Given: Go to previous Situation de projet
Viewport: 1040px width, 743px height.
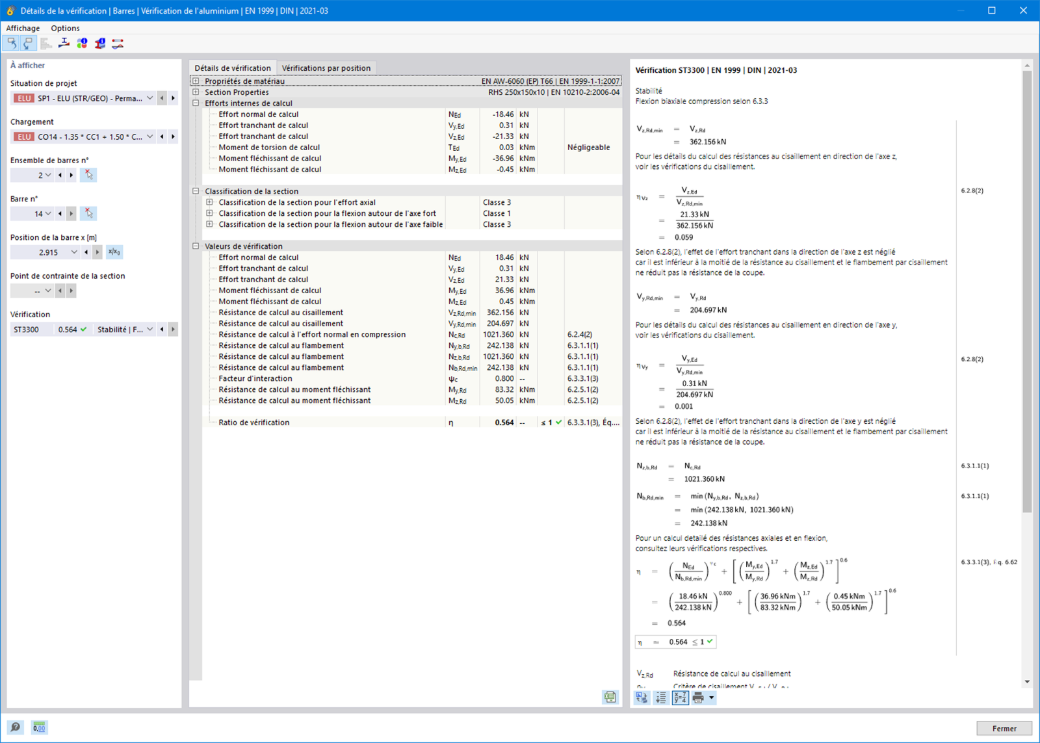Looking at the screenshot, I should (x=162, y=98).
